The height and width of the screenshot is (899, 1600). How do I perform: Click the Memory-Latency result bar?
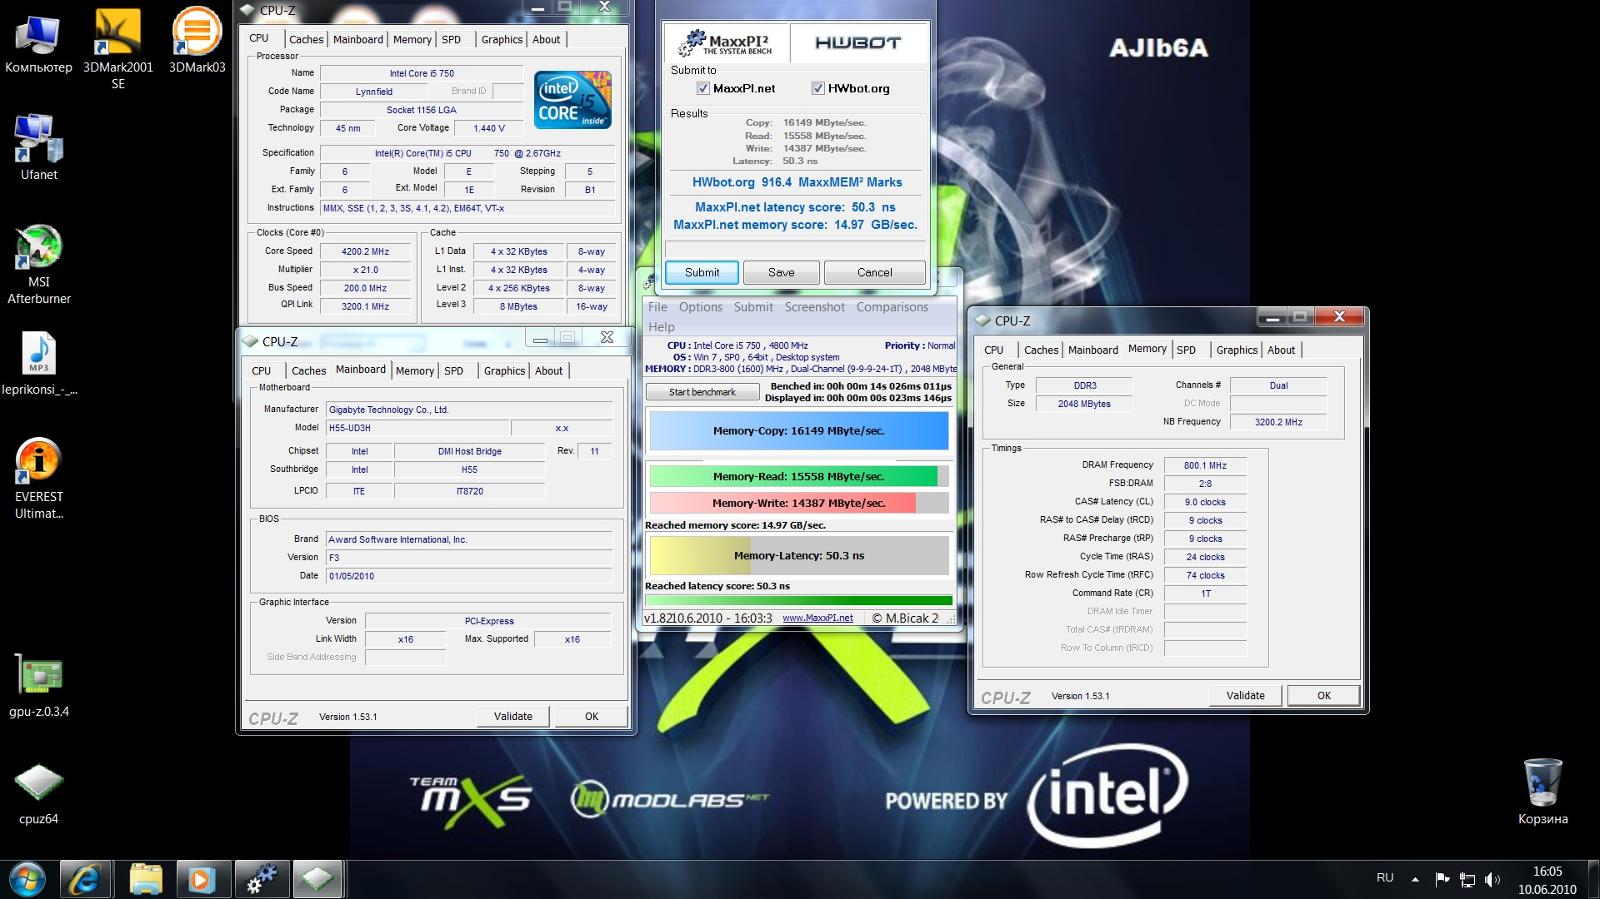point(798,555)
